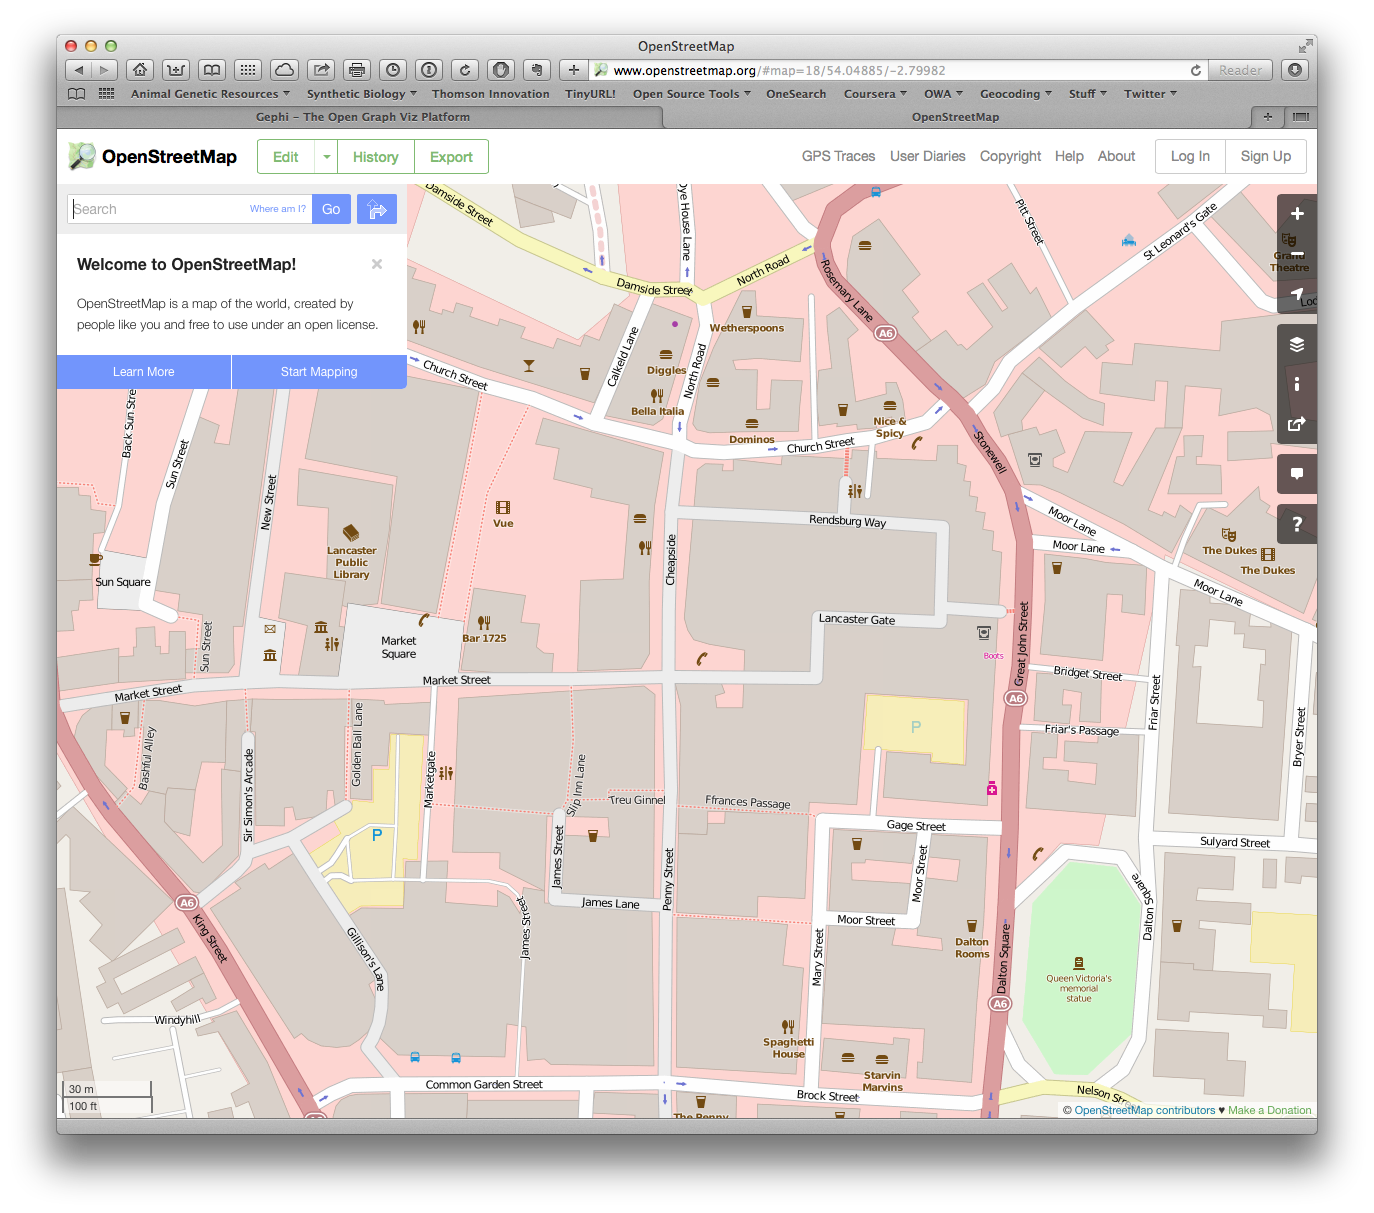Open OpenStreetMap contributors attribution link
Image resolution: width=1374 pixels, height=1213 pixels.
click(1145, 1110)
